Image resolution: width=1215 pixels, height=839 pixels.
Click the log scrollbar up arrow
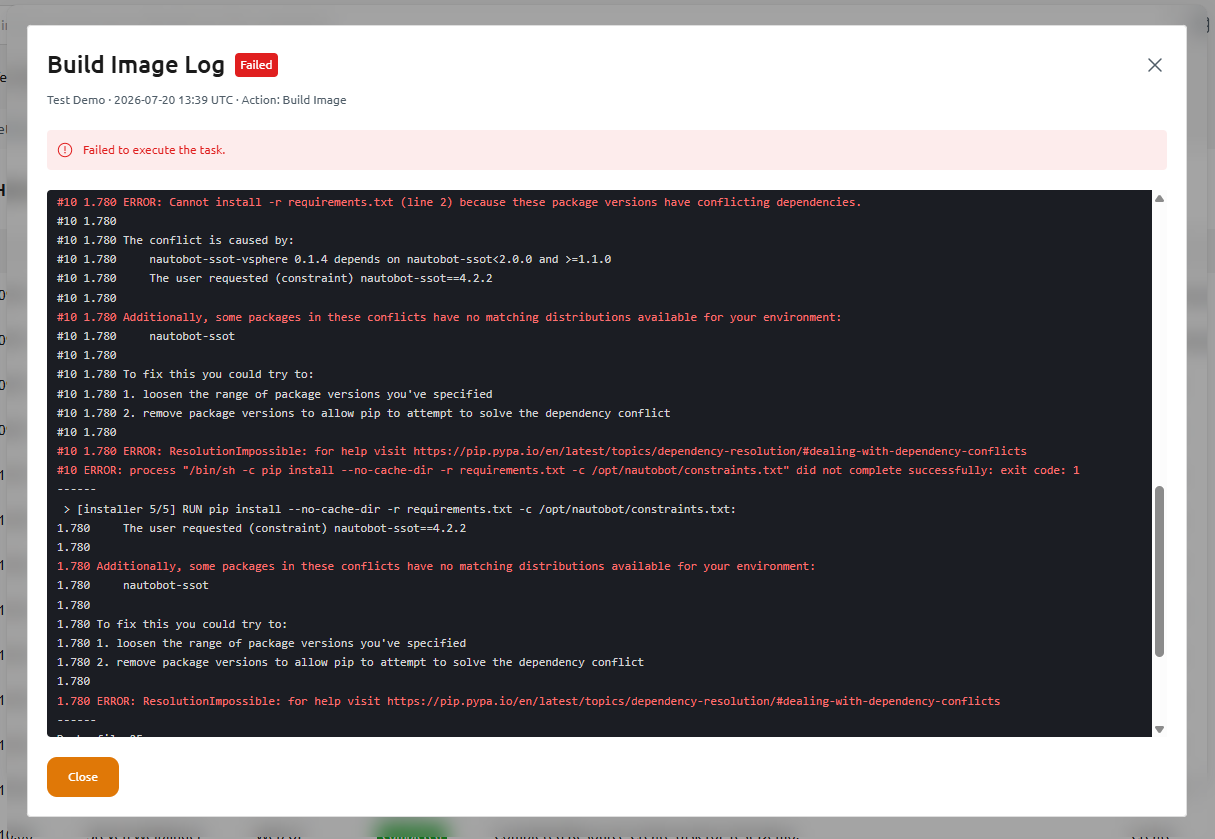(x=1160, y=198)
